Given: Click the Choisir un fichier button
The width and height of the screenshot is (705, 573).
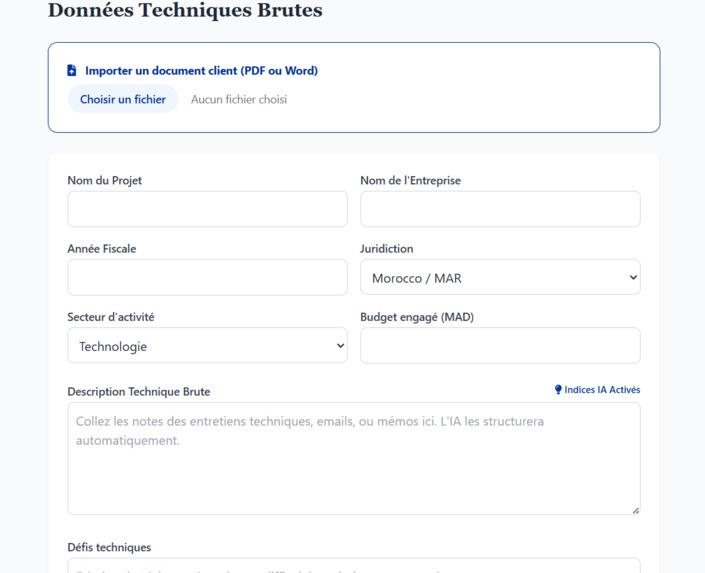Looking at the screenshot, I should (x=123, y=99).
